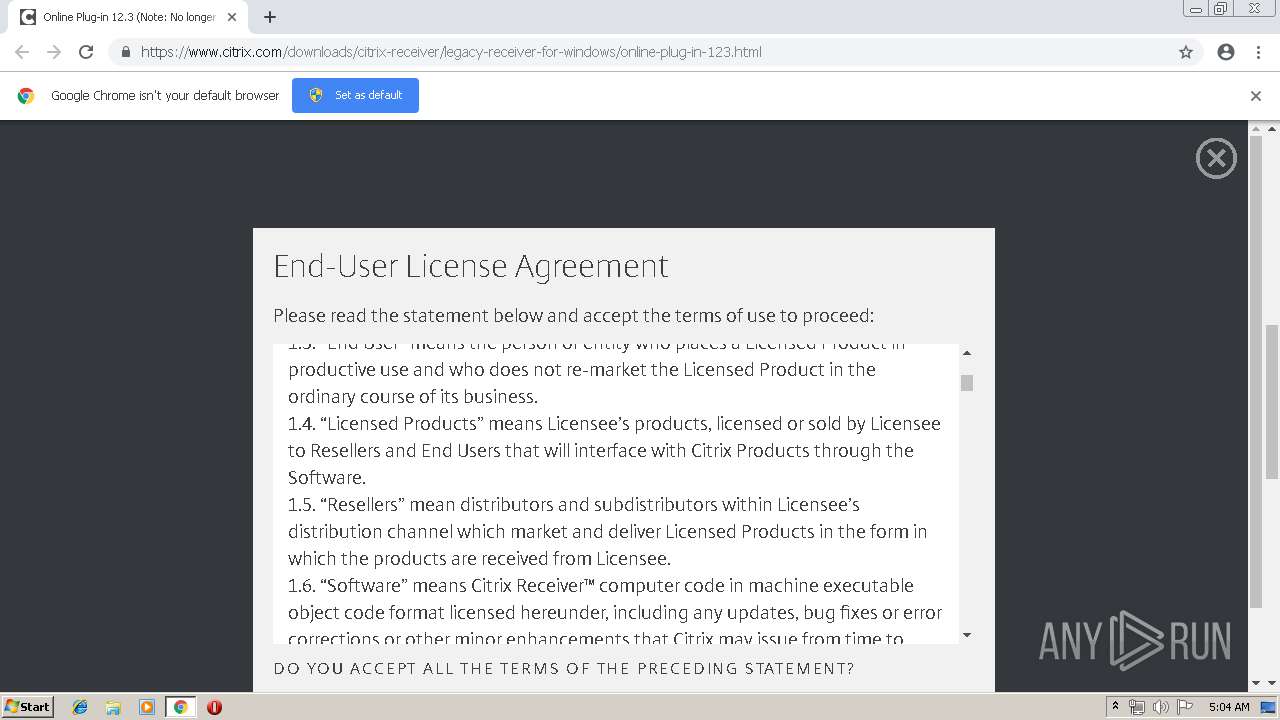Viewport: 1280px width, 720px height.
Task: Open the network tray icon
Action: pyautogui.click(x=1137, y=707)
